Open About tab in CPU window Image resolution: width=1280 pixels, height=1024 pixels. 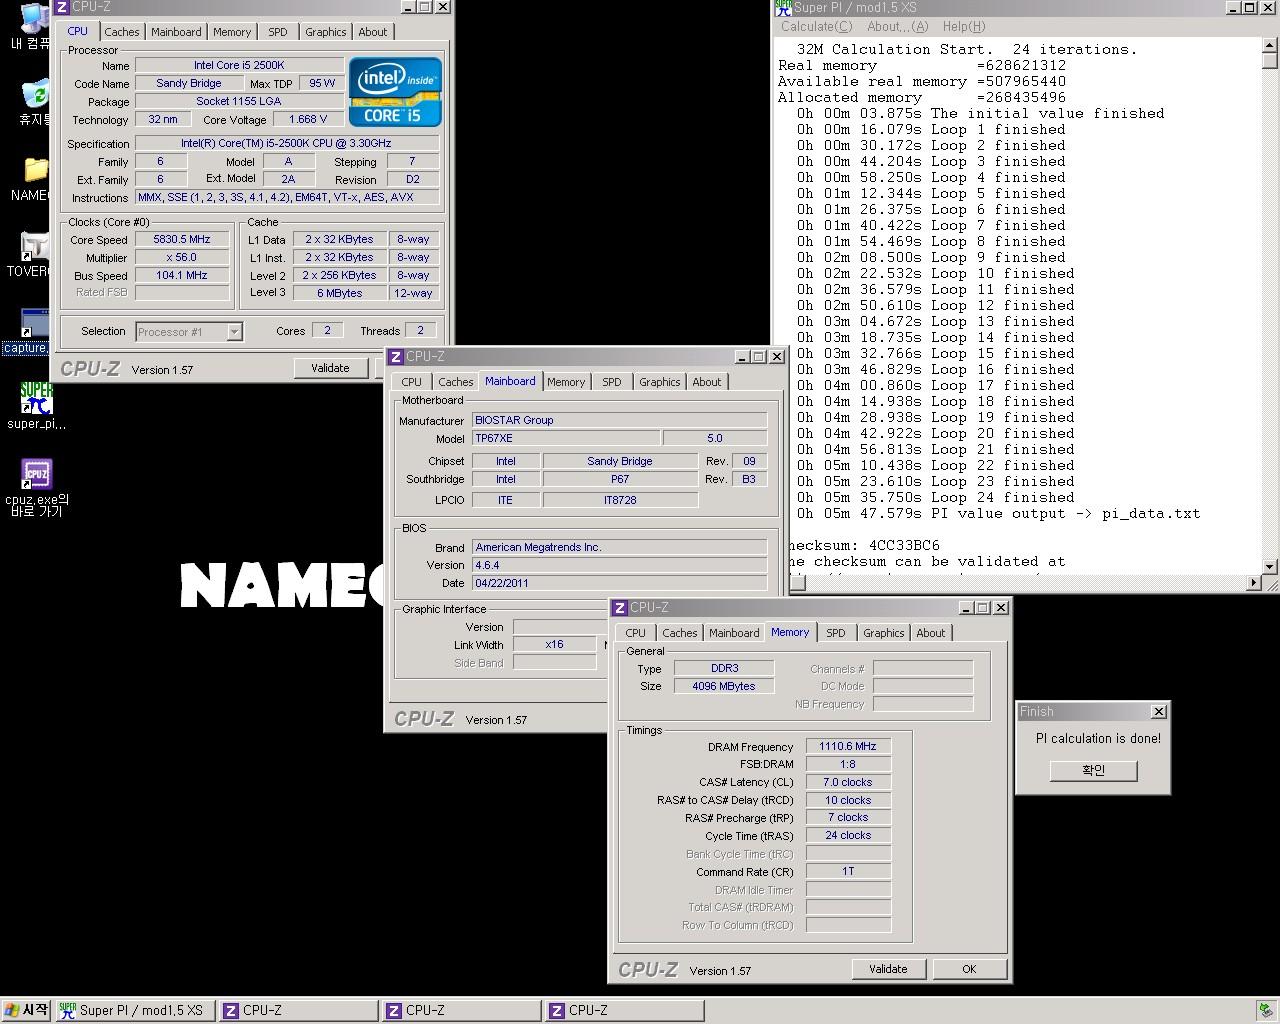tap(373, 32)
